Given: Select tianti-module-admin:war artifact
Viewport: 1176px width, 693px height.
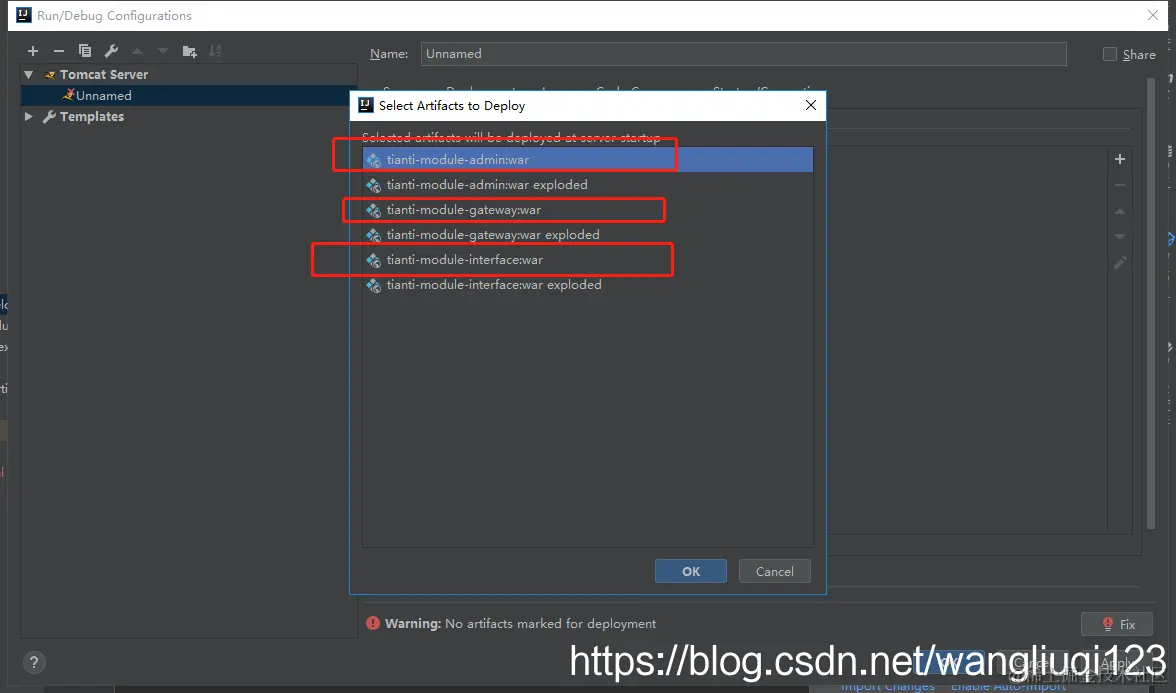Looking at the screenshot, I should click(x=587, y=160).
